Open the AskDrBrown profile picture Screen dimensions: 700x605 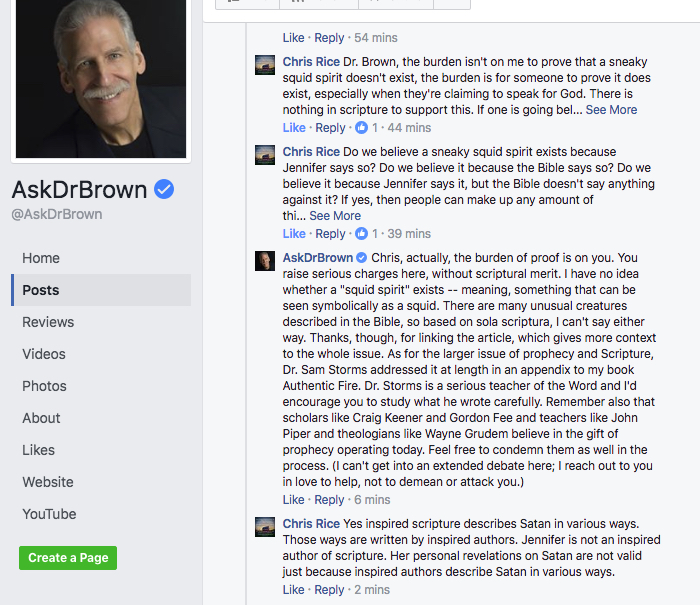(101, 79)
